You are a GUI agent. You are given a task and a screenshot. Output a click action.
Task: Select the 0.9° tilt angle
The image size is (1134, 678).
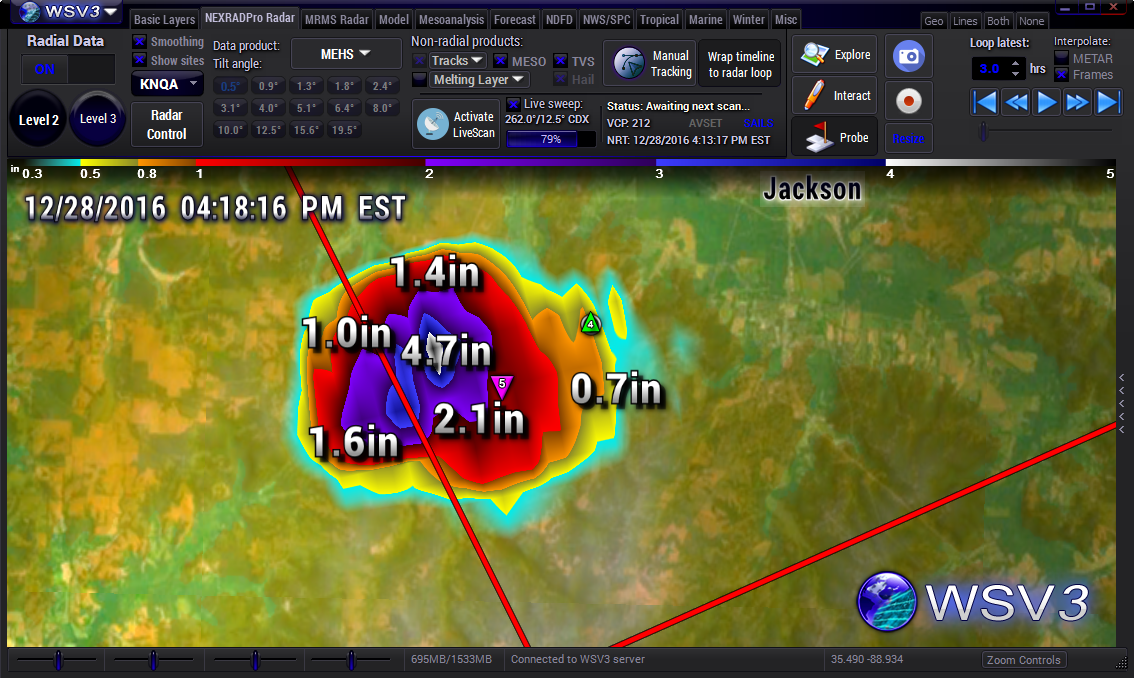click(268, 86)
